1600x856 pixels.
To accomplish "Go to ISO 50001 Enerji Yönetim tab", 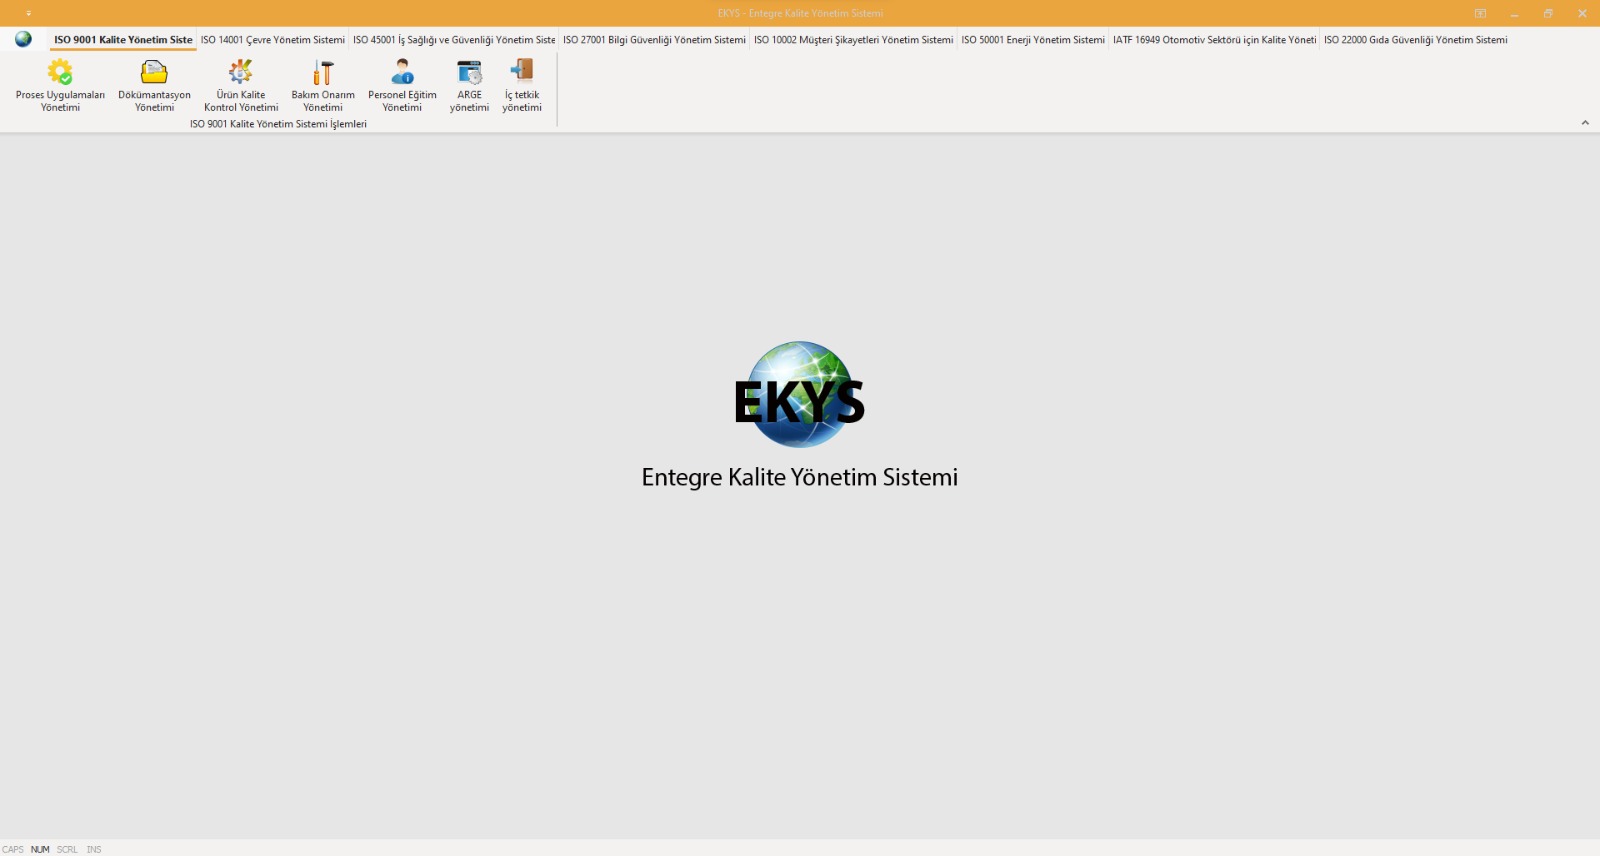I will (1033, 40).
